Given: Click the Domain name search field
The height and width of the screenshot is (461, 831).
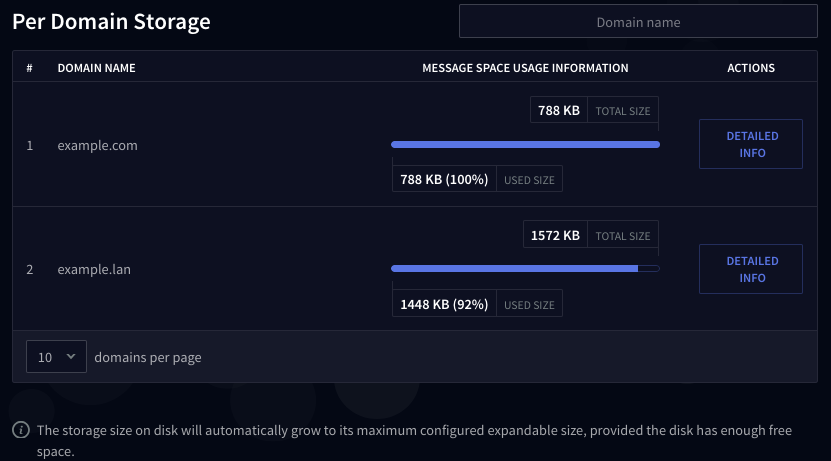Looking at the screenshot, I should (x=638, y=22).
